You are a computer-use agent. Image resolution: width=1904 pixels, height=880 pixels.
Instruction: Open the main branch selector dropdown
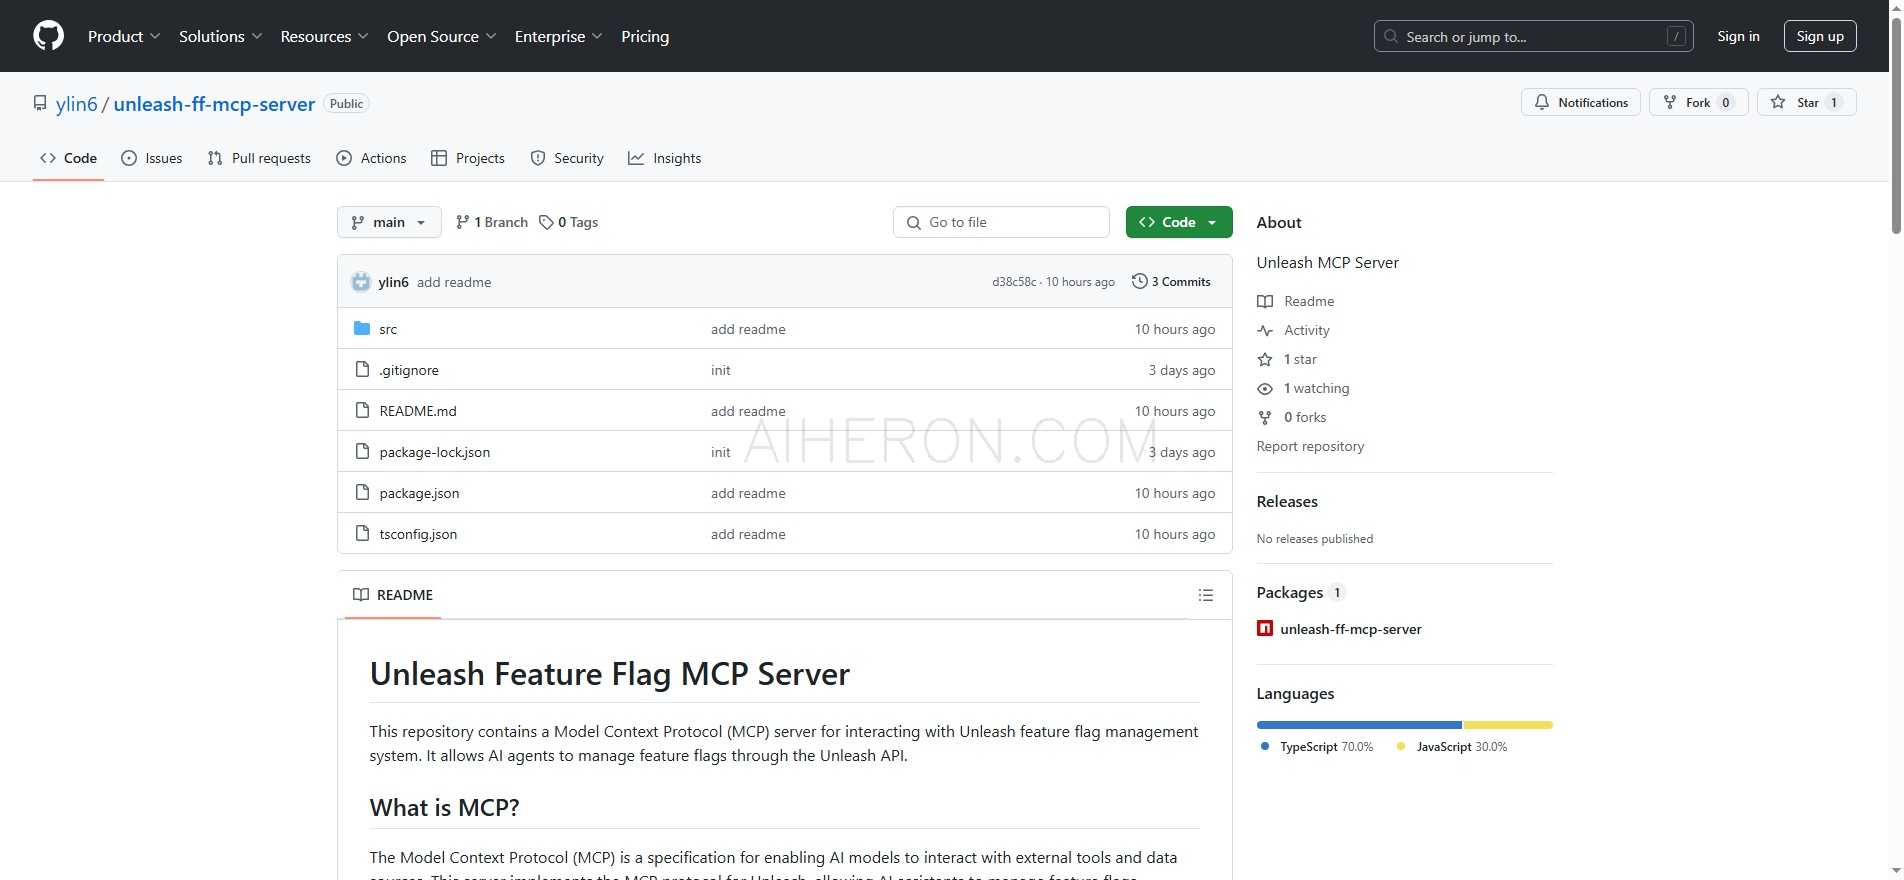(x=389, y=222)
